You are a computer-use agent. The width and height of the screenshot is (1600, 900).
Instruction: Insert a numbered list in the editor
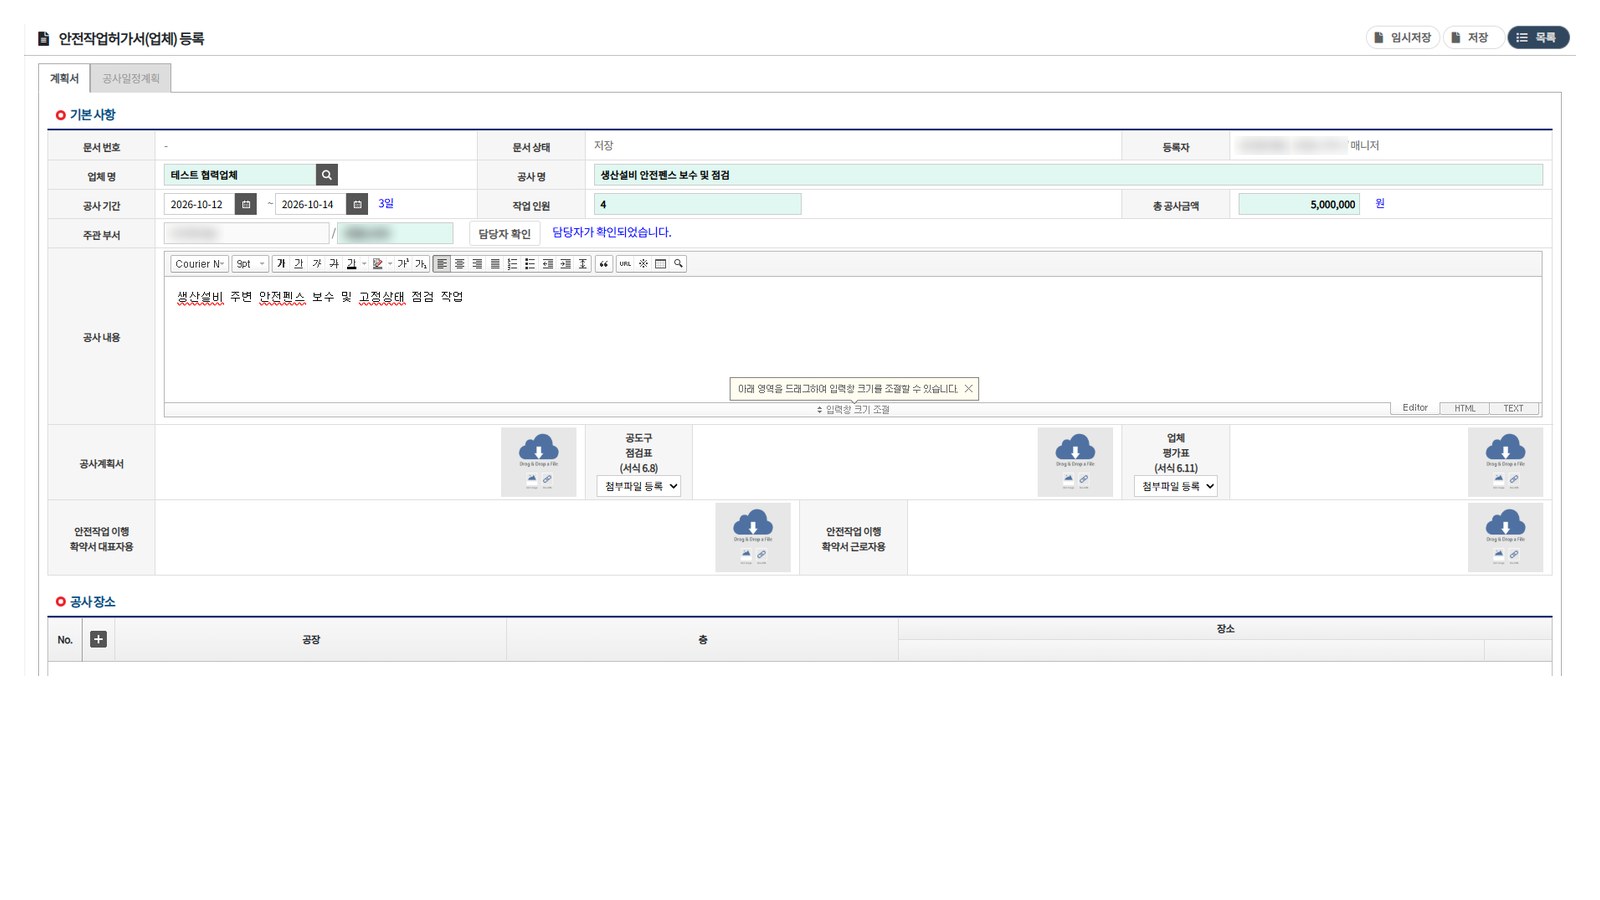tap(512, 264)
